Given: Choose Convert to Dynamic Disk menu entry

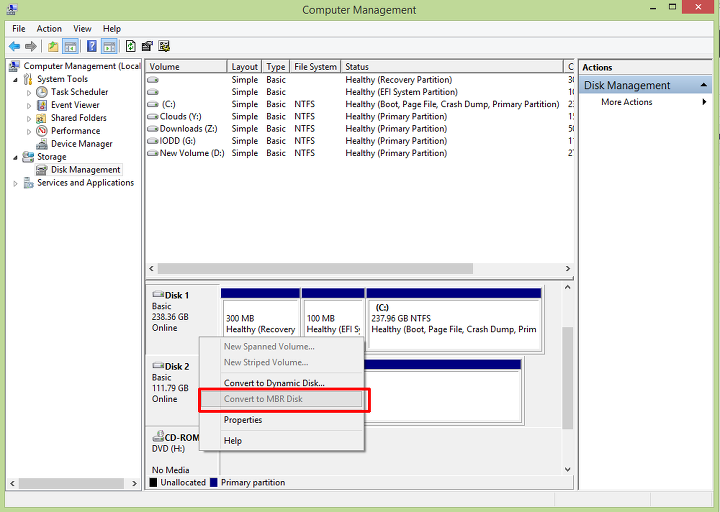Looking at the screenshot, I should (282, 383).
